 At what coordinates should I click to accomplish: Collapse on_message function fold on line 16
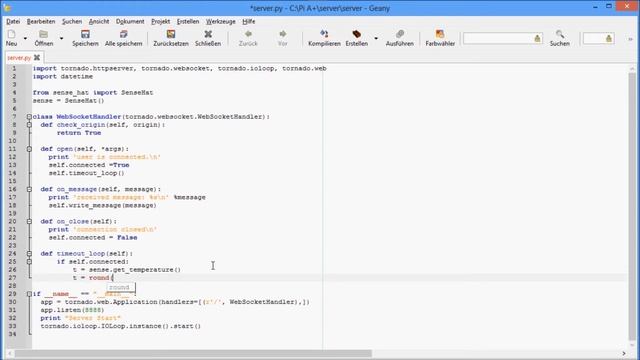tap(29, 189)
